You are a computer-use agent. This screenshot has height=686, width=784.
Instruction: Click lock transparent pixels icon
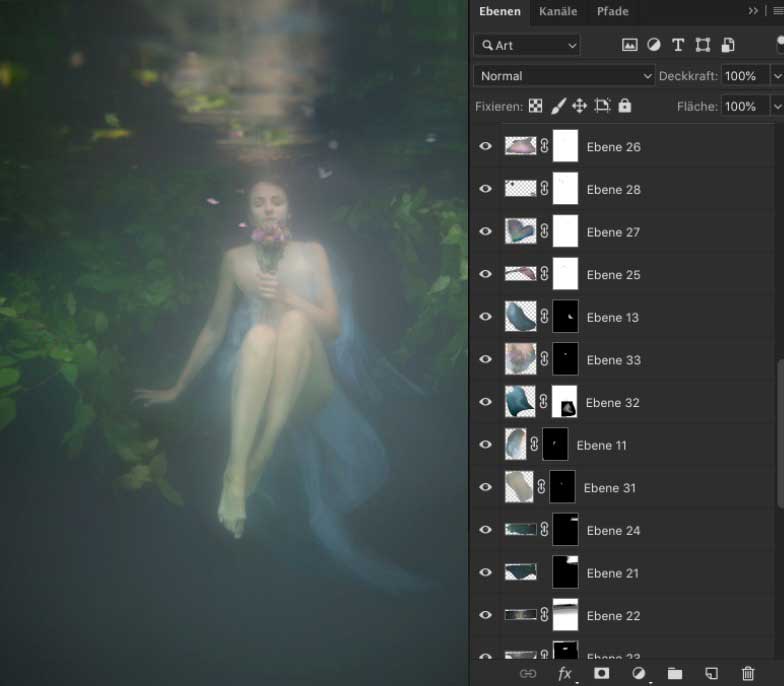point(536,106)
